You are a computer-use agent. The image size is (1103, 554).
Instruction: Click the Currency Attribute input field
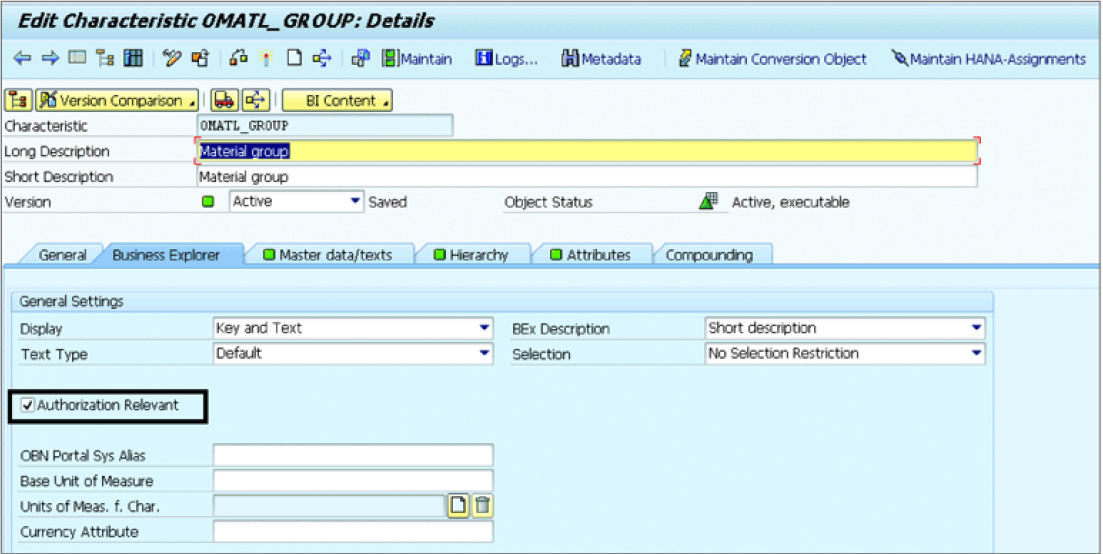point(353,532)
